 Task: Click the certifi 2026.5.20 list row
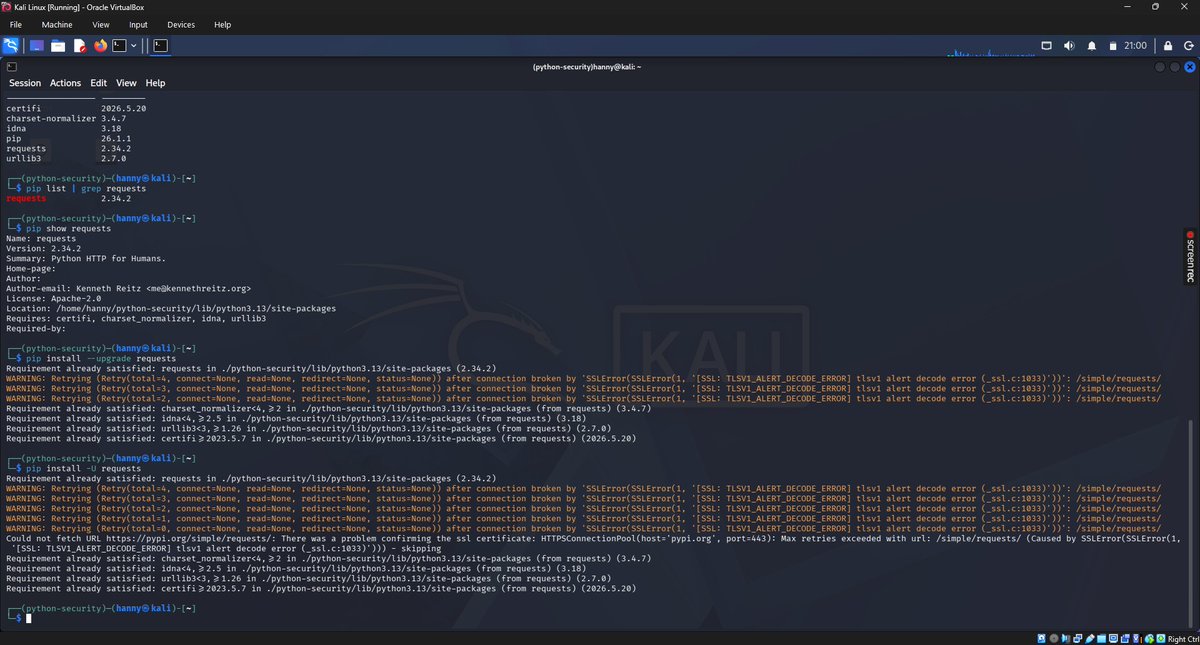pos(76,108)
